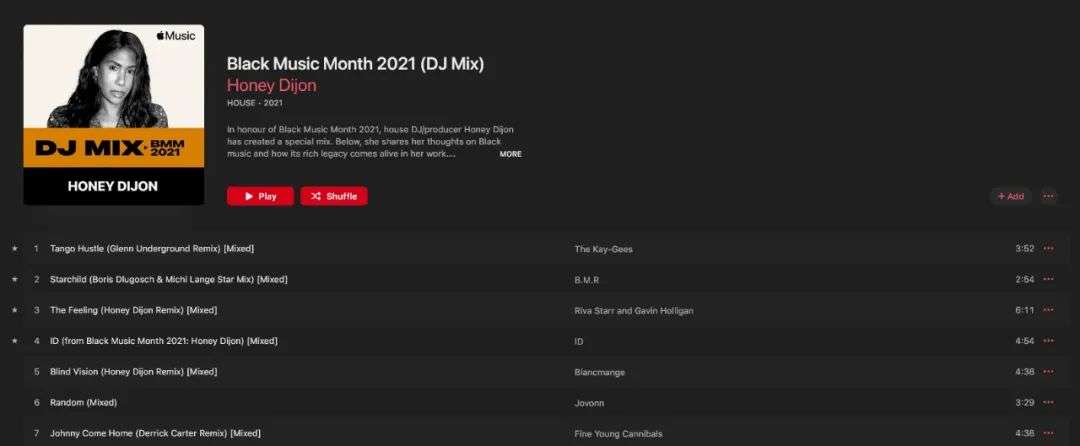Click the star beside Starchild
1080x446 pixels.
(x=14, y=279)
